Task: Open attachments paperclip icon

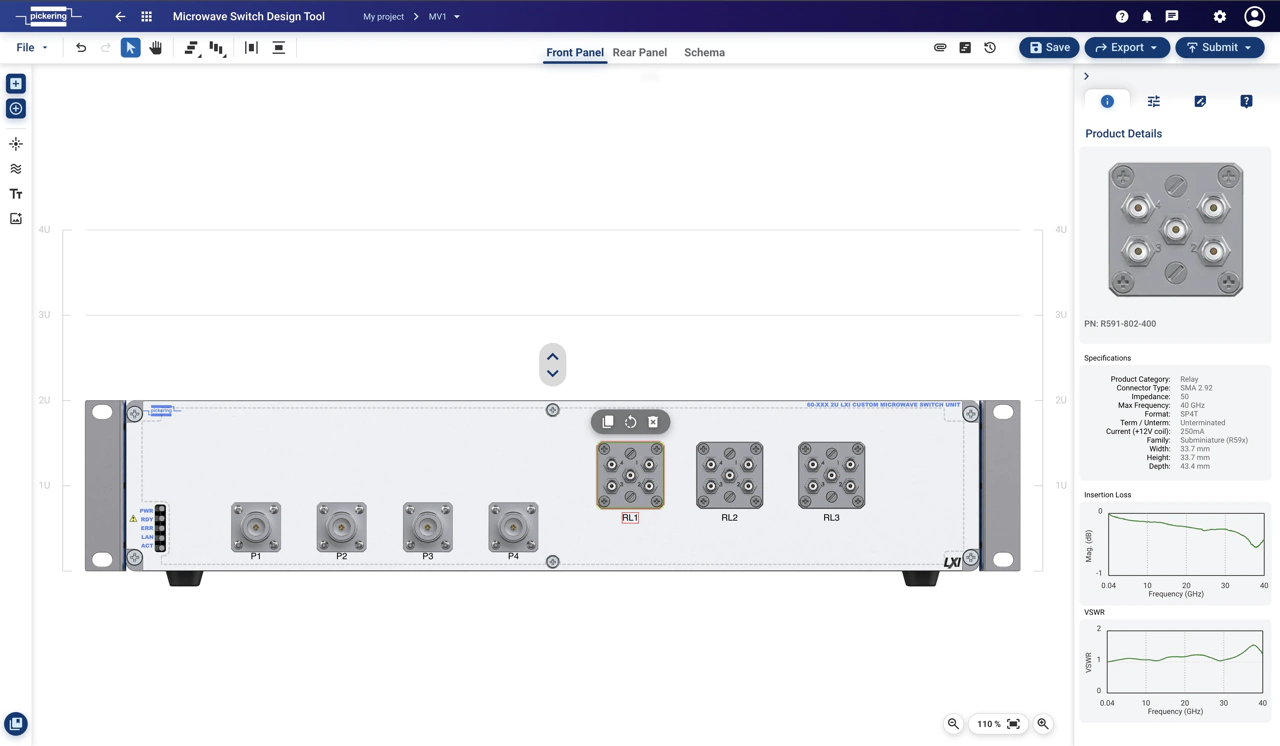Action: tap(940, 48)
